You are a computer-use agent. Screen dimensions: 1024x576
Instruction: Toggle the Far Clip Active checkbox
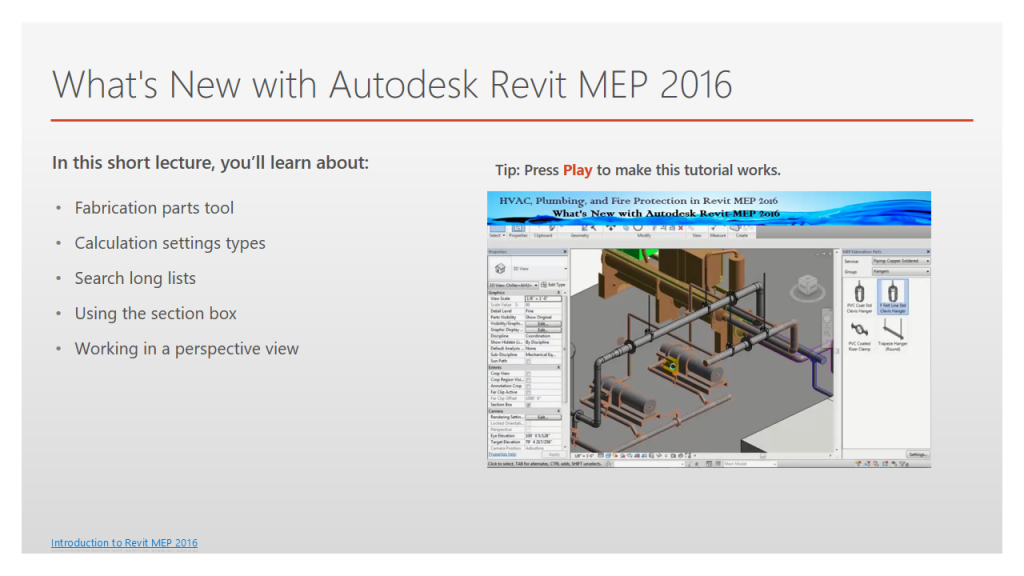[x=528, y=392]
